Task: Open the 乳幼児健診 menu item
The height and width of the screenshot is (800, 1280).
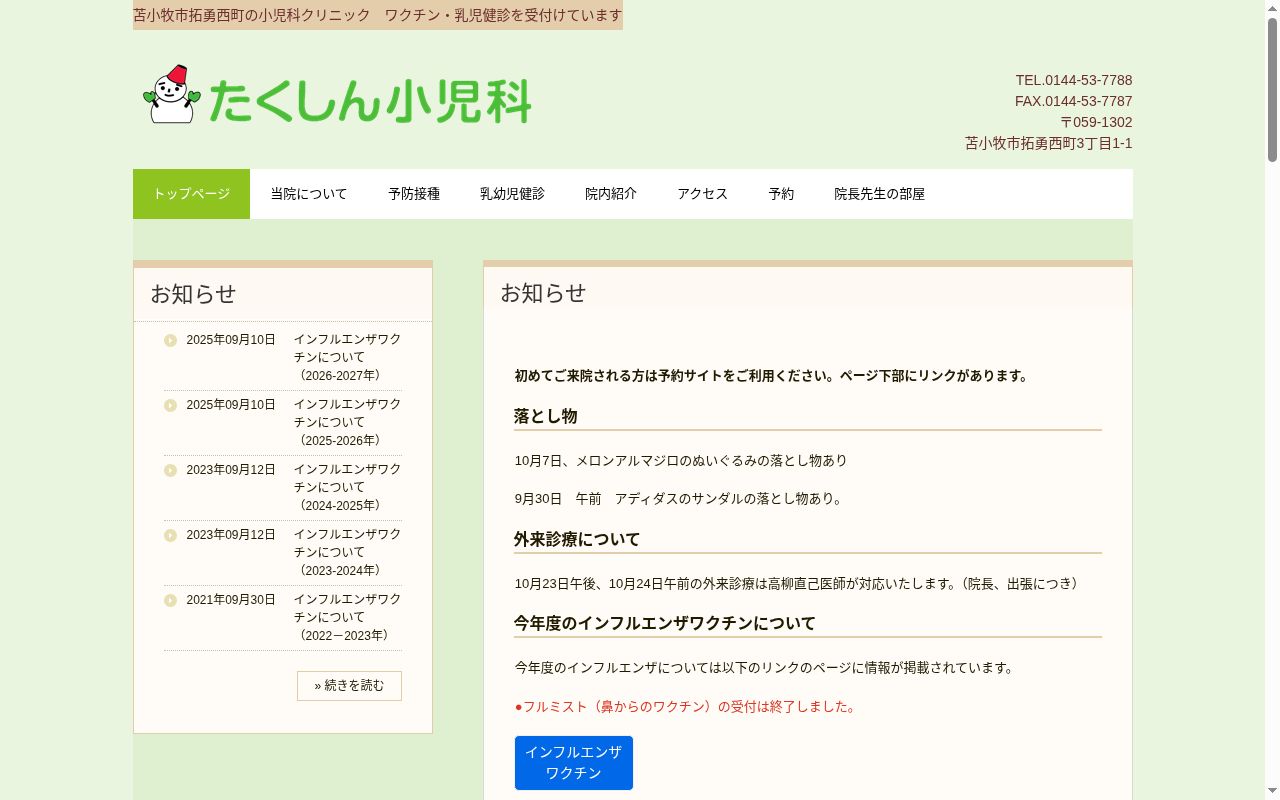Action: [x=512, y=194]
